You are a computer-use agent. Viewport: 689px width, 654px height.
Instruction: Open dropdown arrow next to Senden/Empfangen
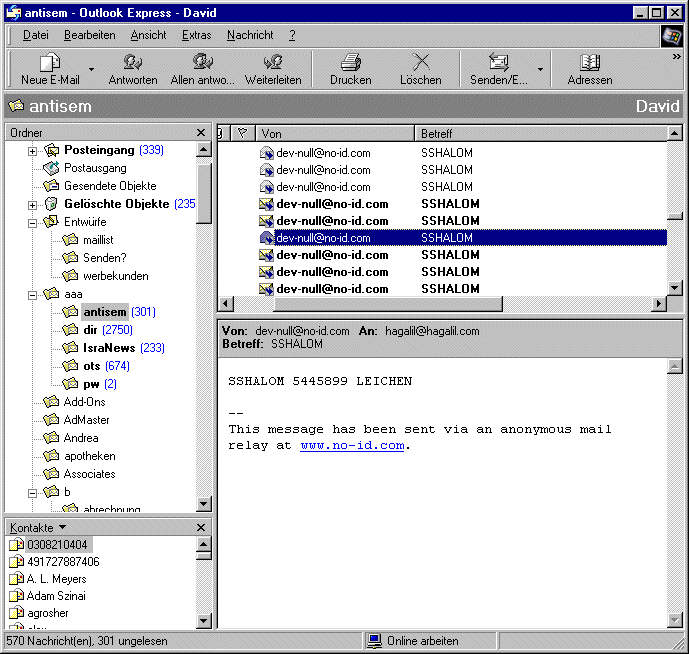(541, 70)
